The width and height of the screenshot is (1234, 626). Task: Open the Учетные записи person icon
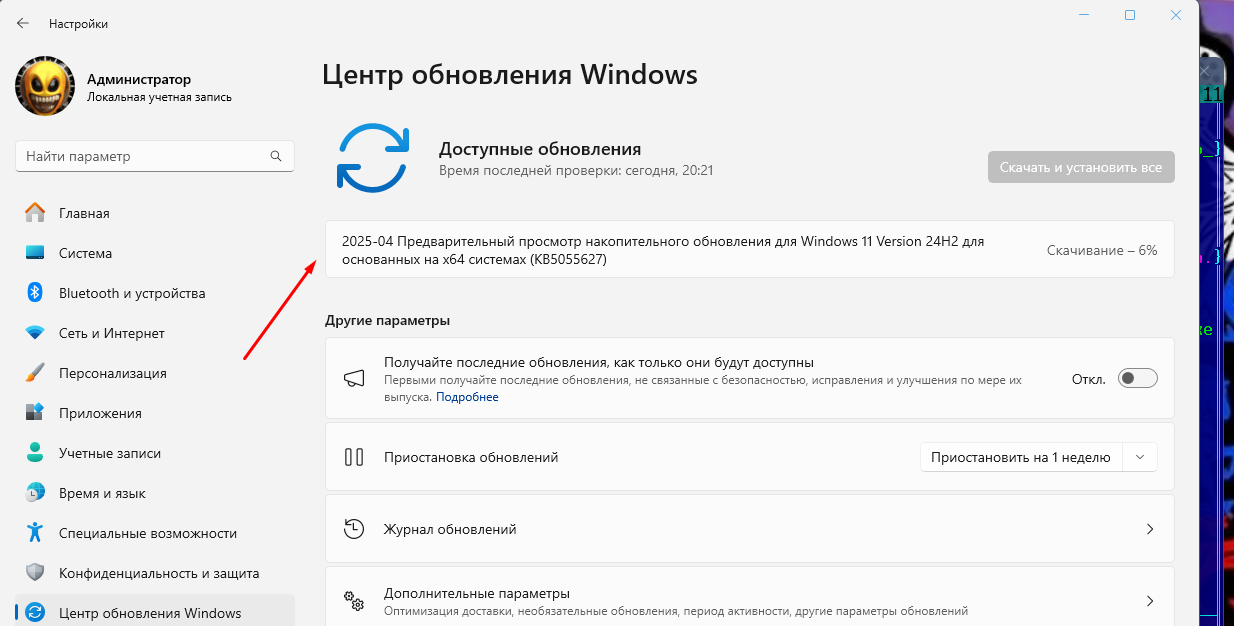point(35,453)
